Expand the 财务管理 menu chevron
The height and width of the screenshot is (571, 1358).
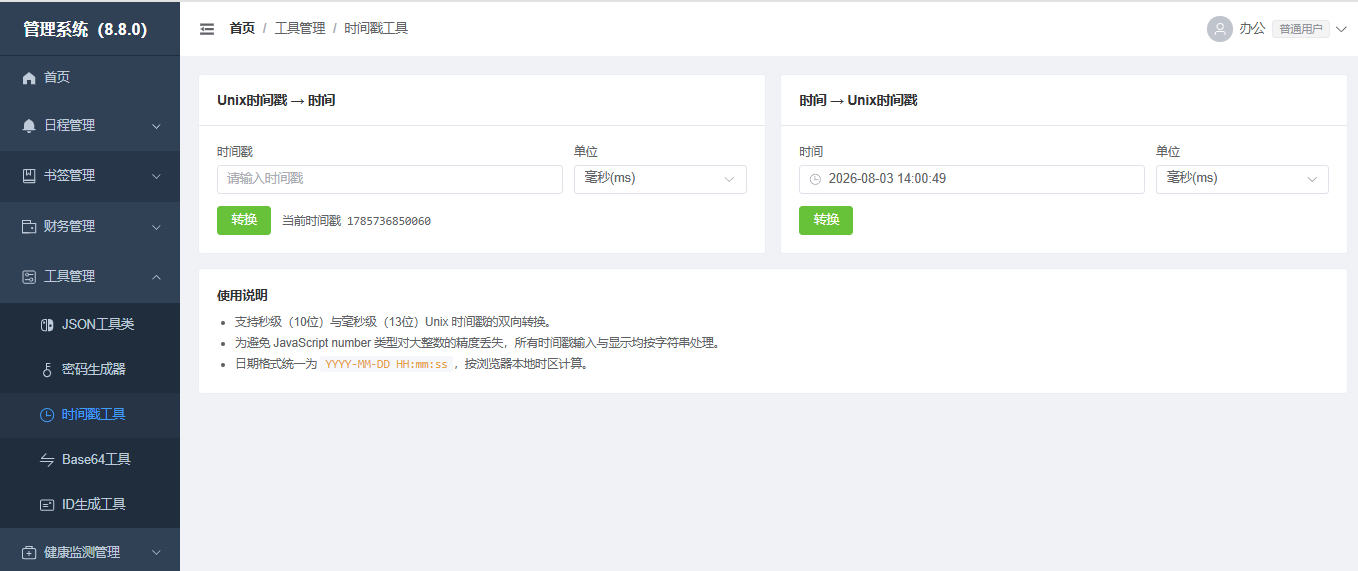[x=156, y=227]
